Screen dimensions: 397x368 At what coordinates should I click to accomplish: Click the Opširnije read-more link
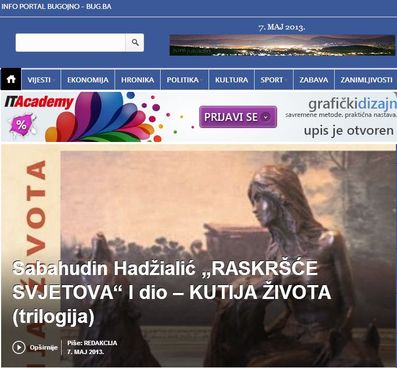43,347
